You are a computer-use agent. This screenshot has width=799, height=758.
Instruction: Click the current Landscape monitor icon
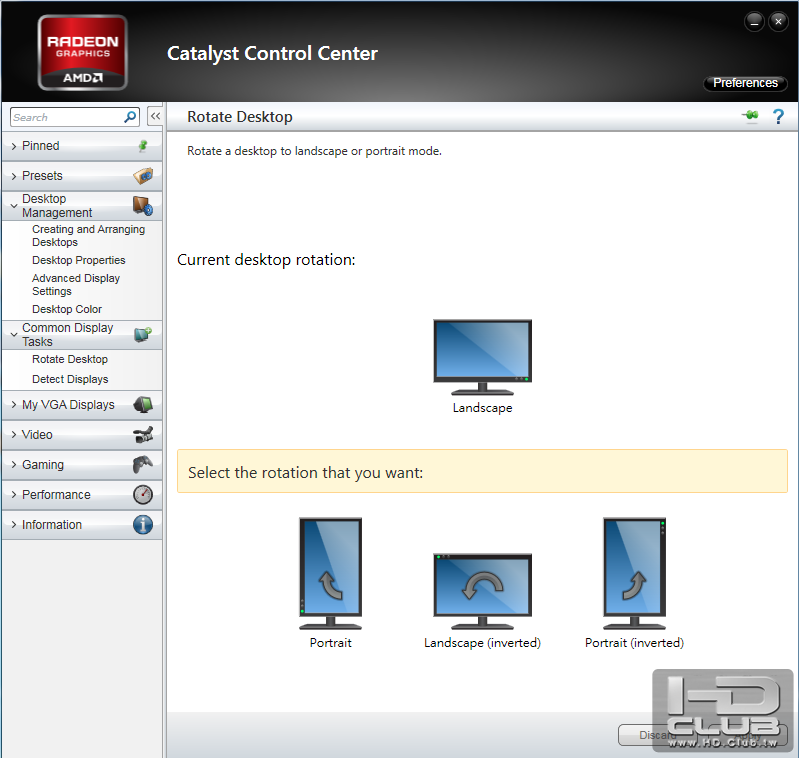483,357
